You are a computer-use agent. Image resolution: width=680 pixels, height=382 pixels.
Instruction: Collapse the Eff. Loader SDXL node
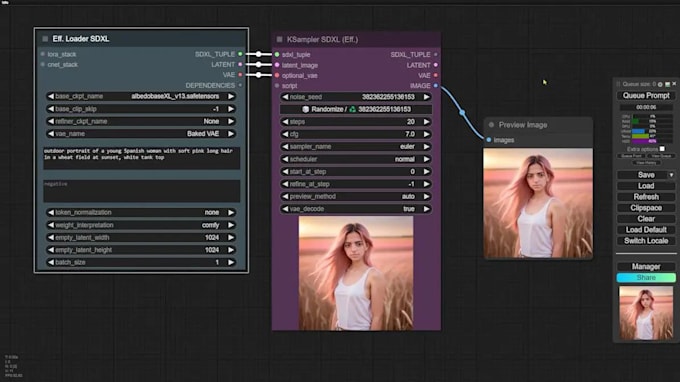click(x=45, y=39)
